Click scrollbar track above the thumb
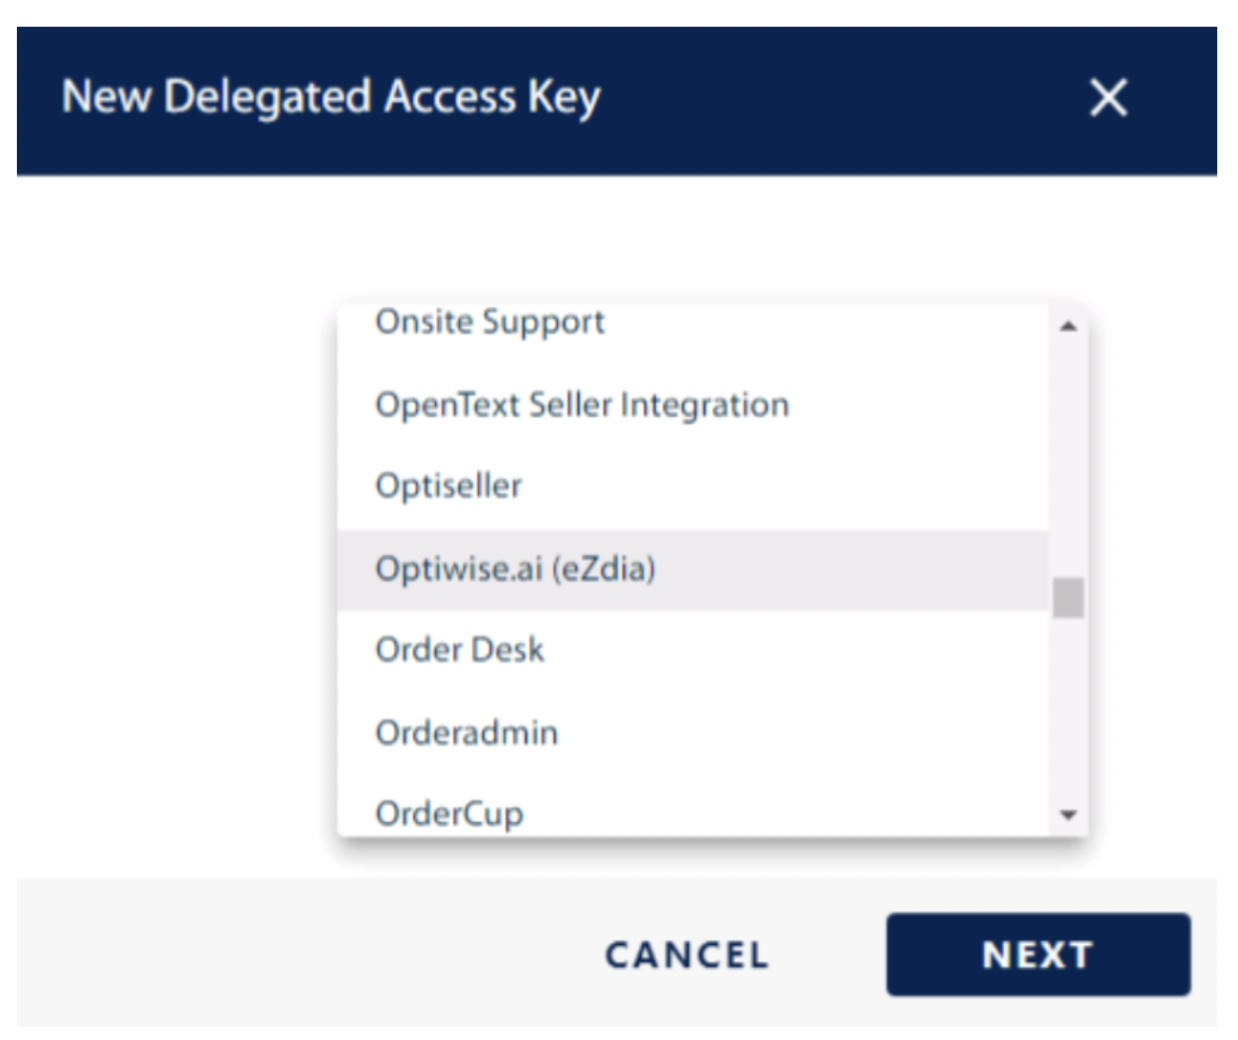 [x=1068, y=450]
